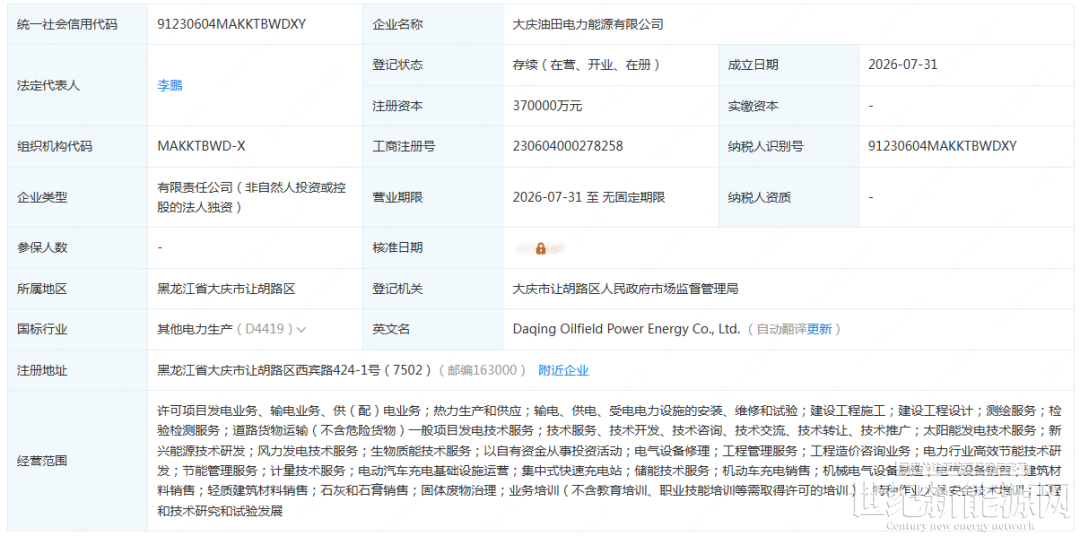Click the 所属地区 label cell
The image size is (1080, 536).
click(78, 289)
